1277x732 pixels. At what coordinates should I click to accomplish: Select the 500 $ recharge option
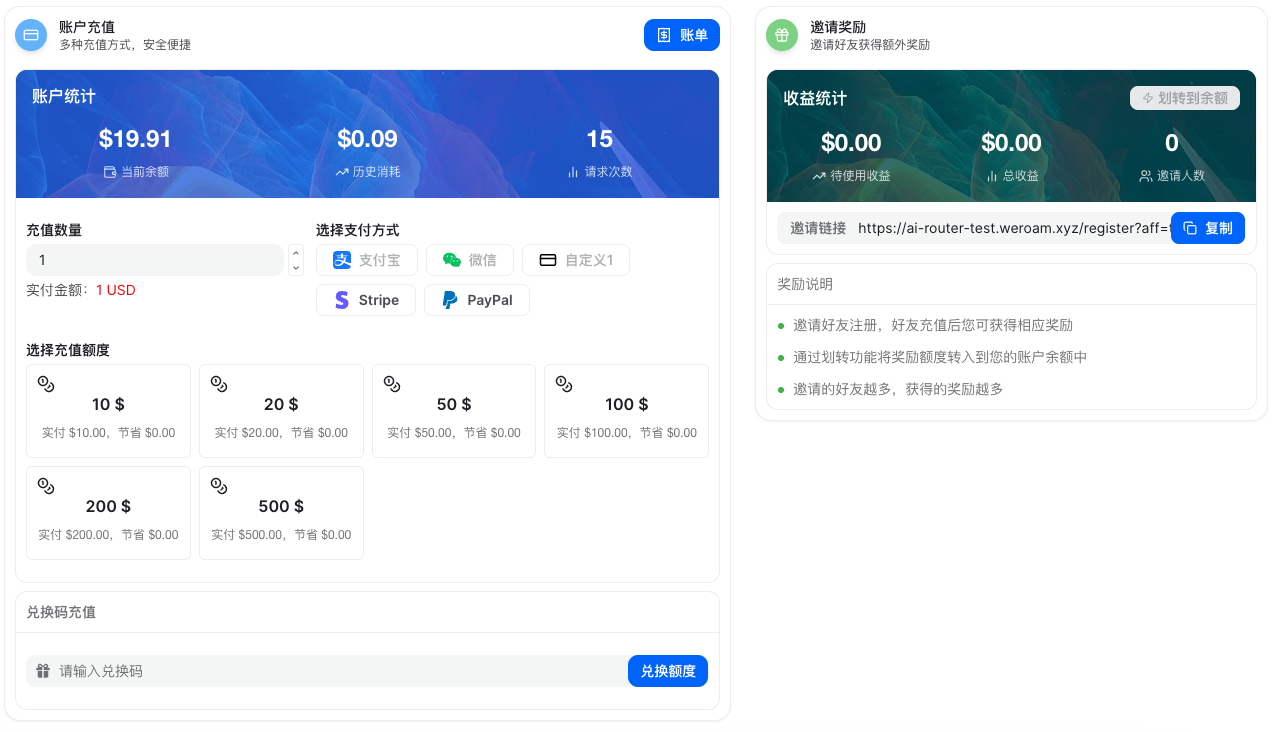click(281, 513)
